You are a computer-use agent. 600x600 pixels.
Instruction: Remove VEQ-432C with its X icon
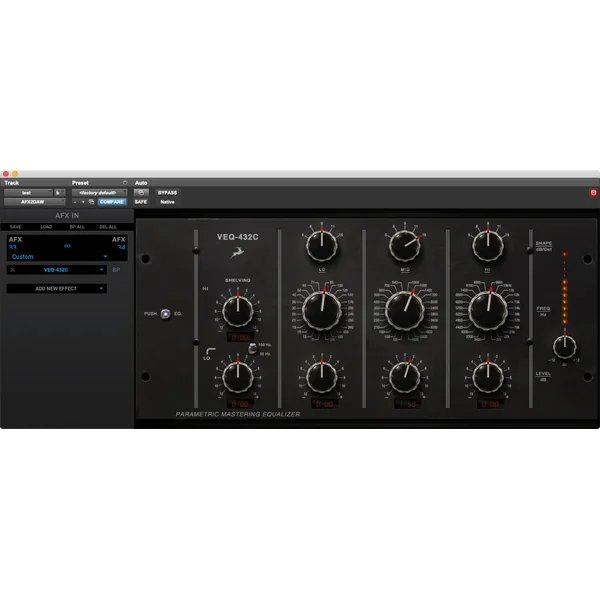pos(13,270)
